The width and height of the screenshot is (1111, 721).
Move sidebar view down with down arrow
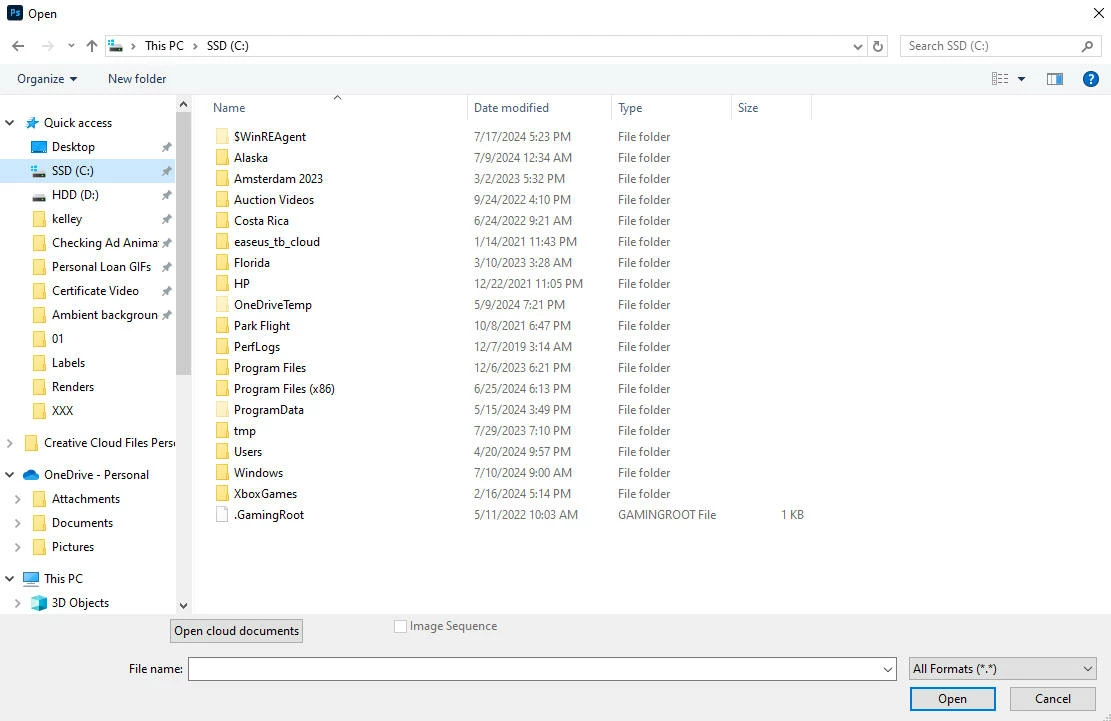(184, 606)
